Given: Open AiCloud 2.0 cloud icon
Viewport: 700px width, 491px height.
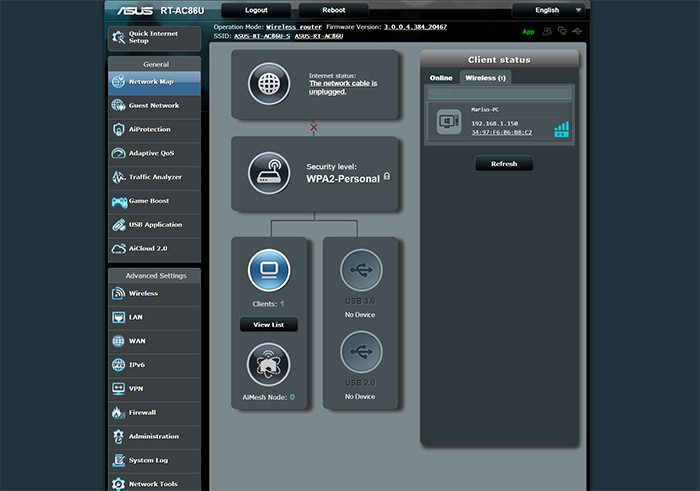Looking at the screenshot, I should 118,249.
